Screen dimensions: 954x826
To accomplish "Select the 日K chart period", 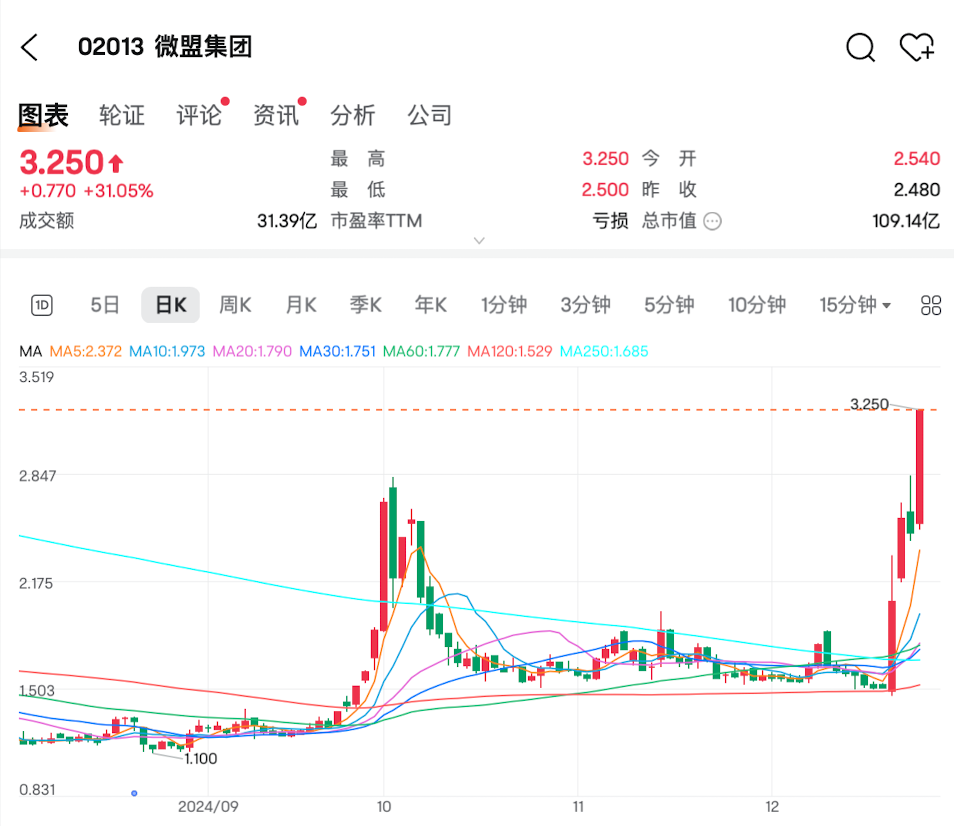I will pyautogui.click(x=170, y=306).
